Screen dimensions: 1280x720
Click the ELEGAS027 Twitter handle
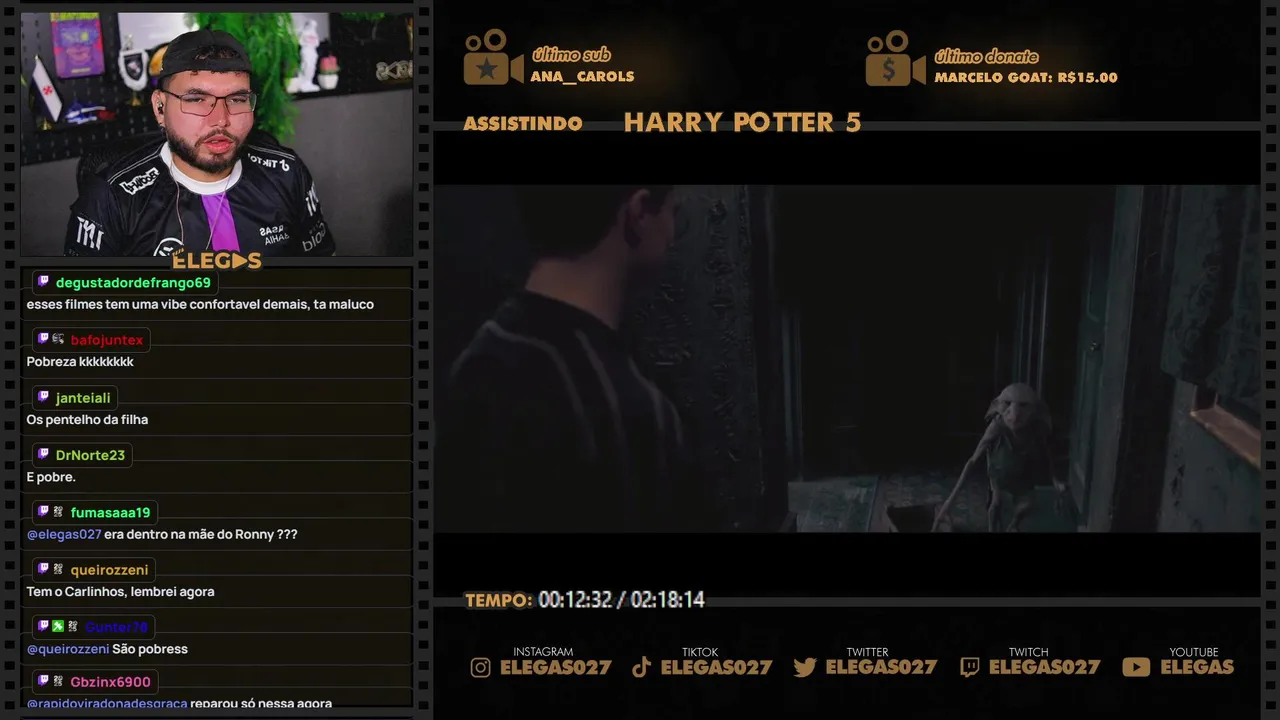point(882,667)
